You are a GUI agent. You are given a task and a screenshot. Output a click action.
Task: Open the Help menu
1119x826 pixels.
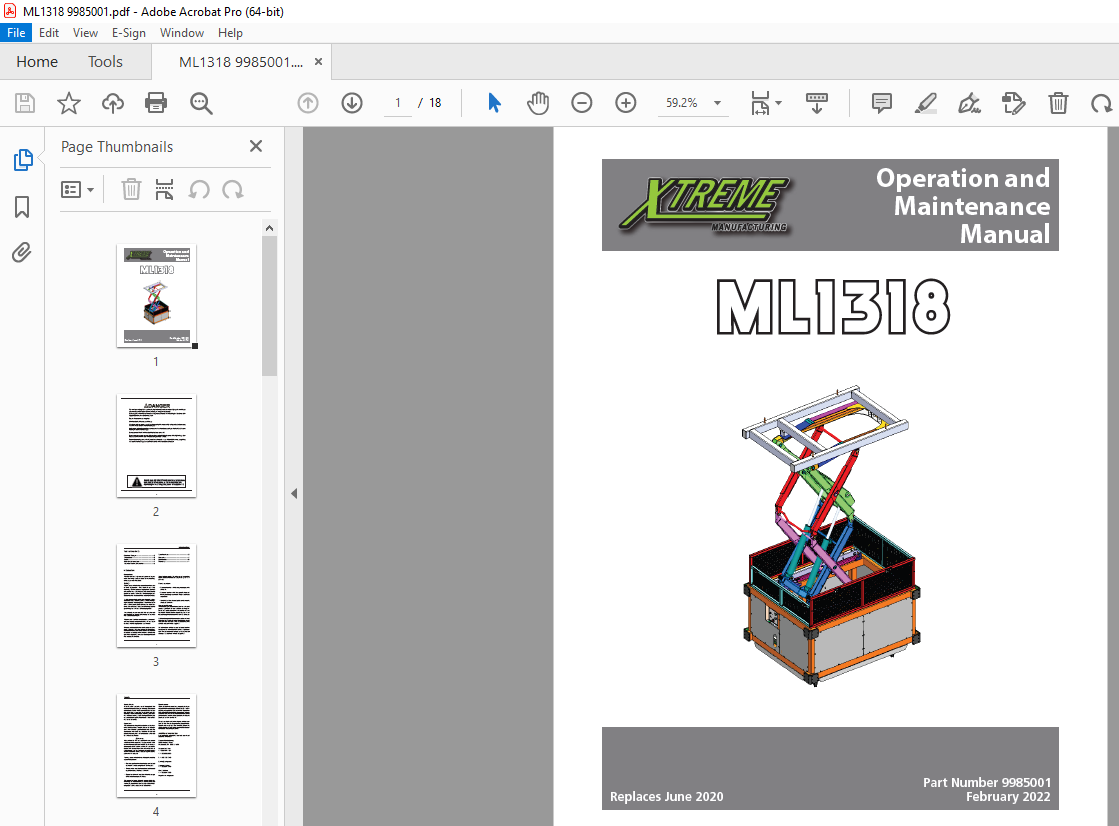click(230, 33)
